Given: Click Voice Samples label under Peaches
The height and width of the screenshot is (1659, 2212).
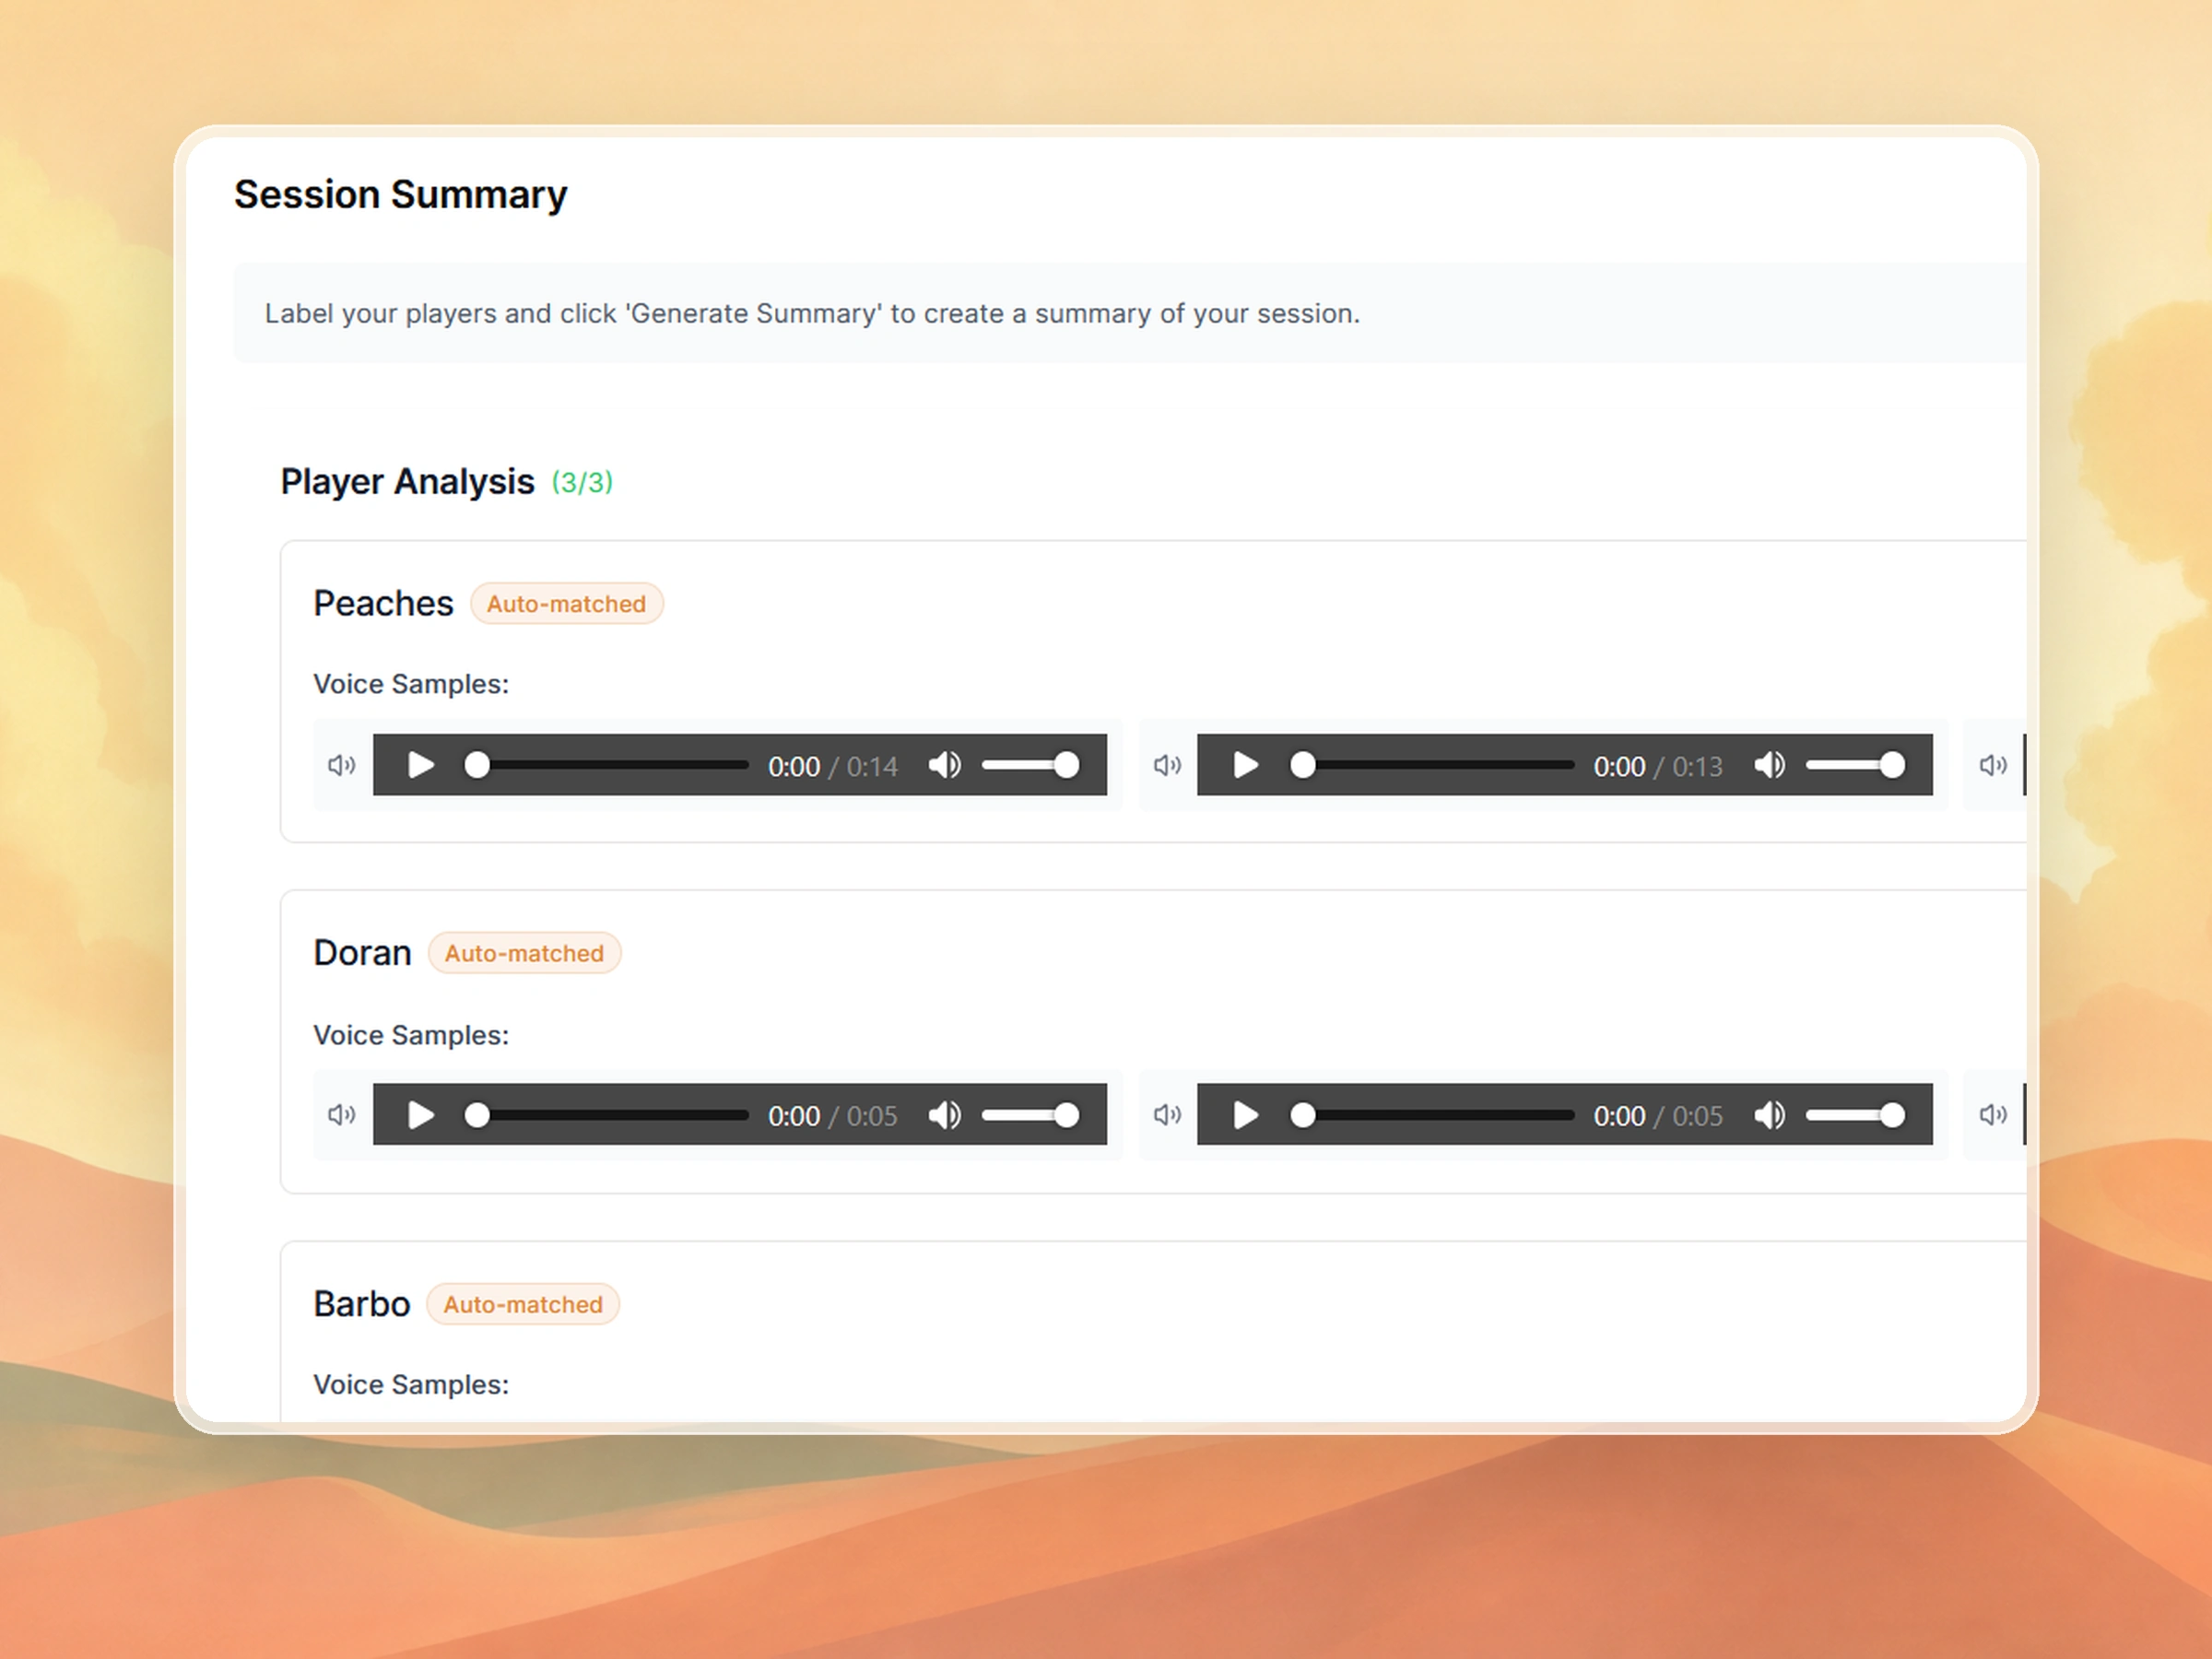Looking at the screenshot, I should [x=411, y=684].
